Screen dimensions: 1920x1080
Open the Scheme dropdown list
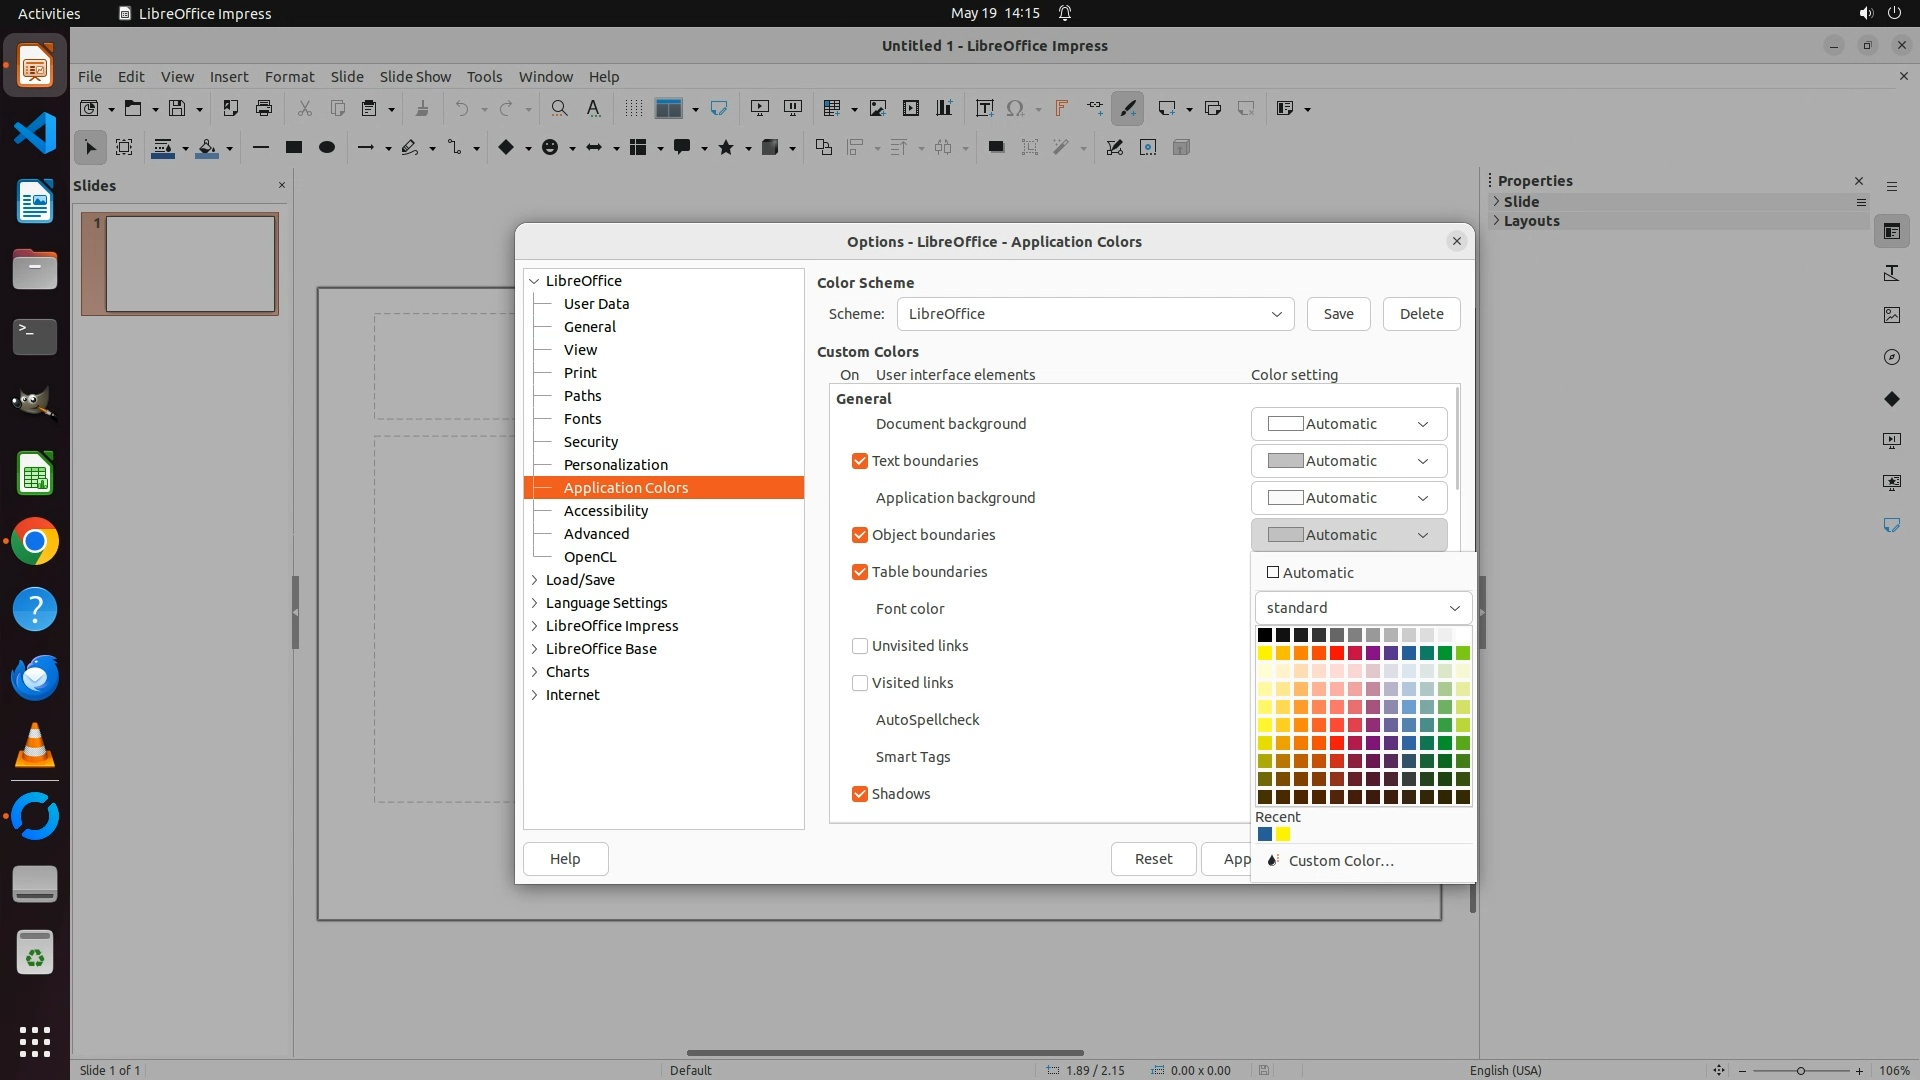tap(1095, 314)
